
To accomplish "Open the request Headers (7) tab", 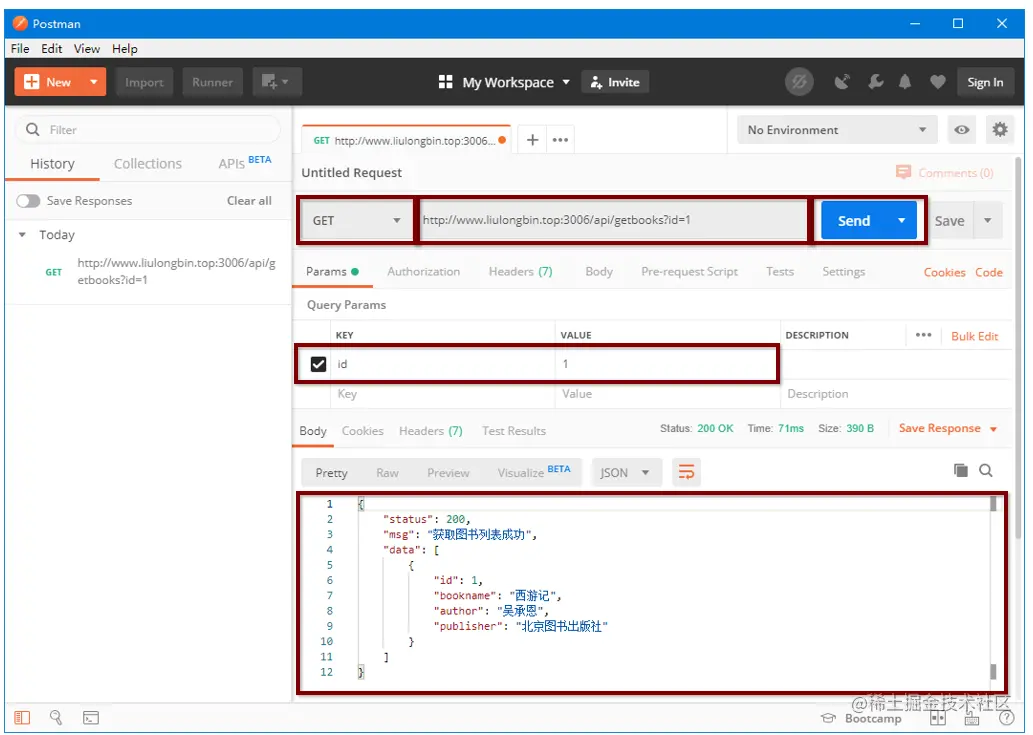I will tap(520, 271).
